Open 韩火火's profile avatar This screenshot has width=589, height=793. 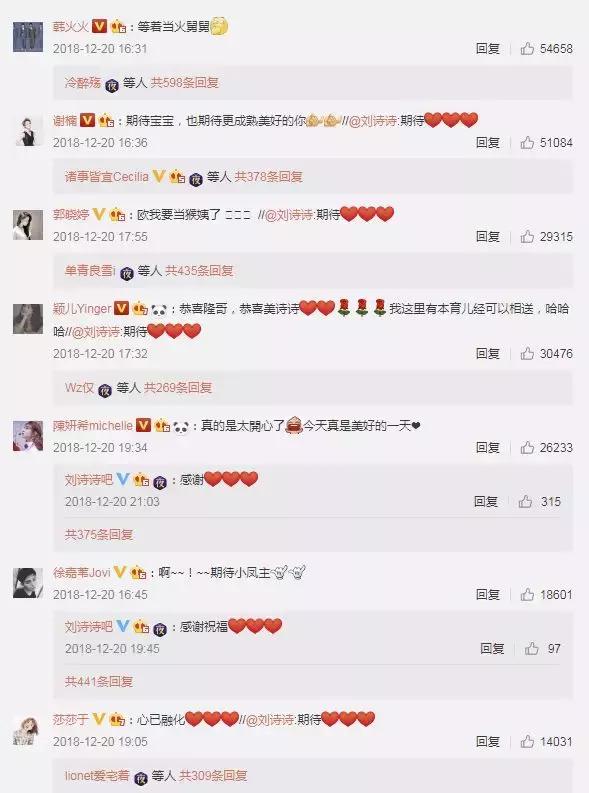[x=28, y=37]
